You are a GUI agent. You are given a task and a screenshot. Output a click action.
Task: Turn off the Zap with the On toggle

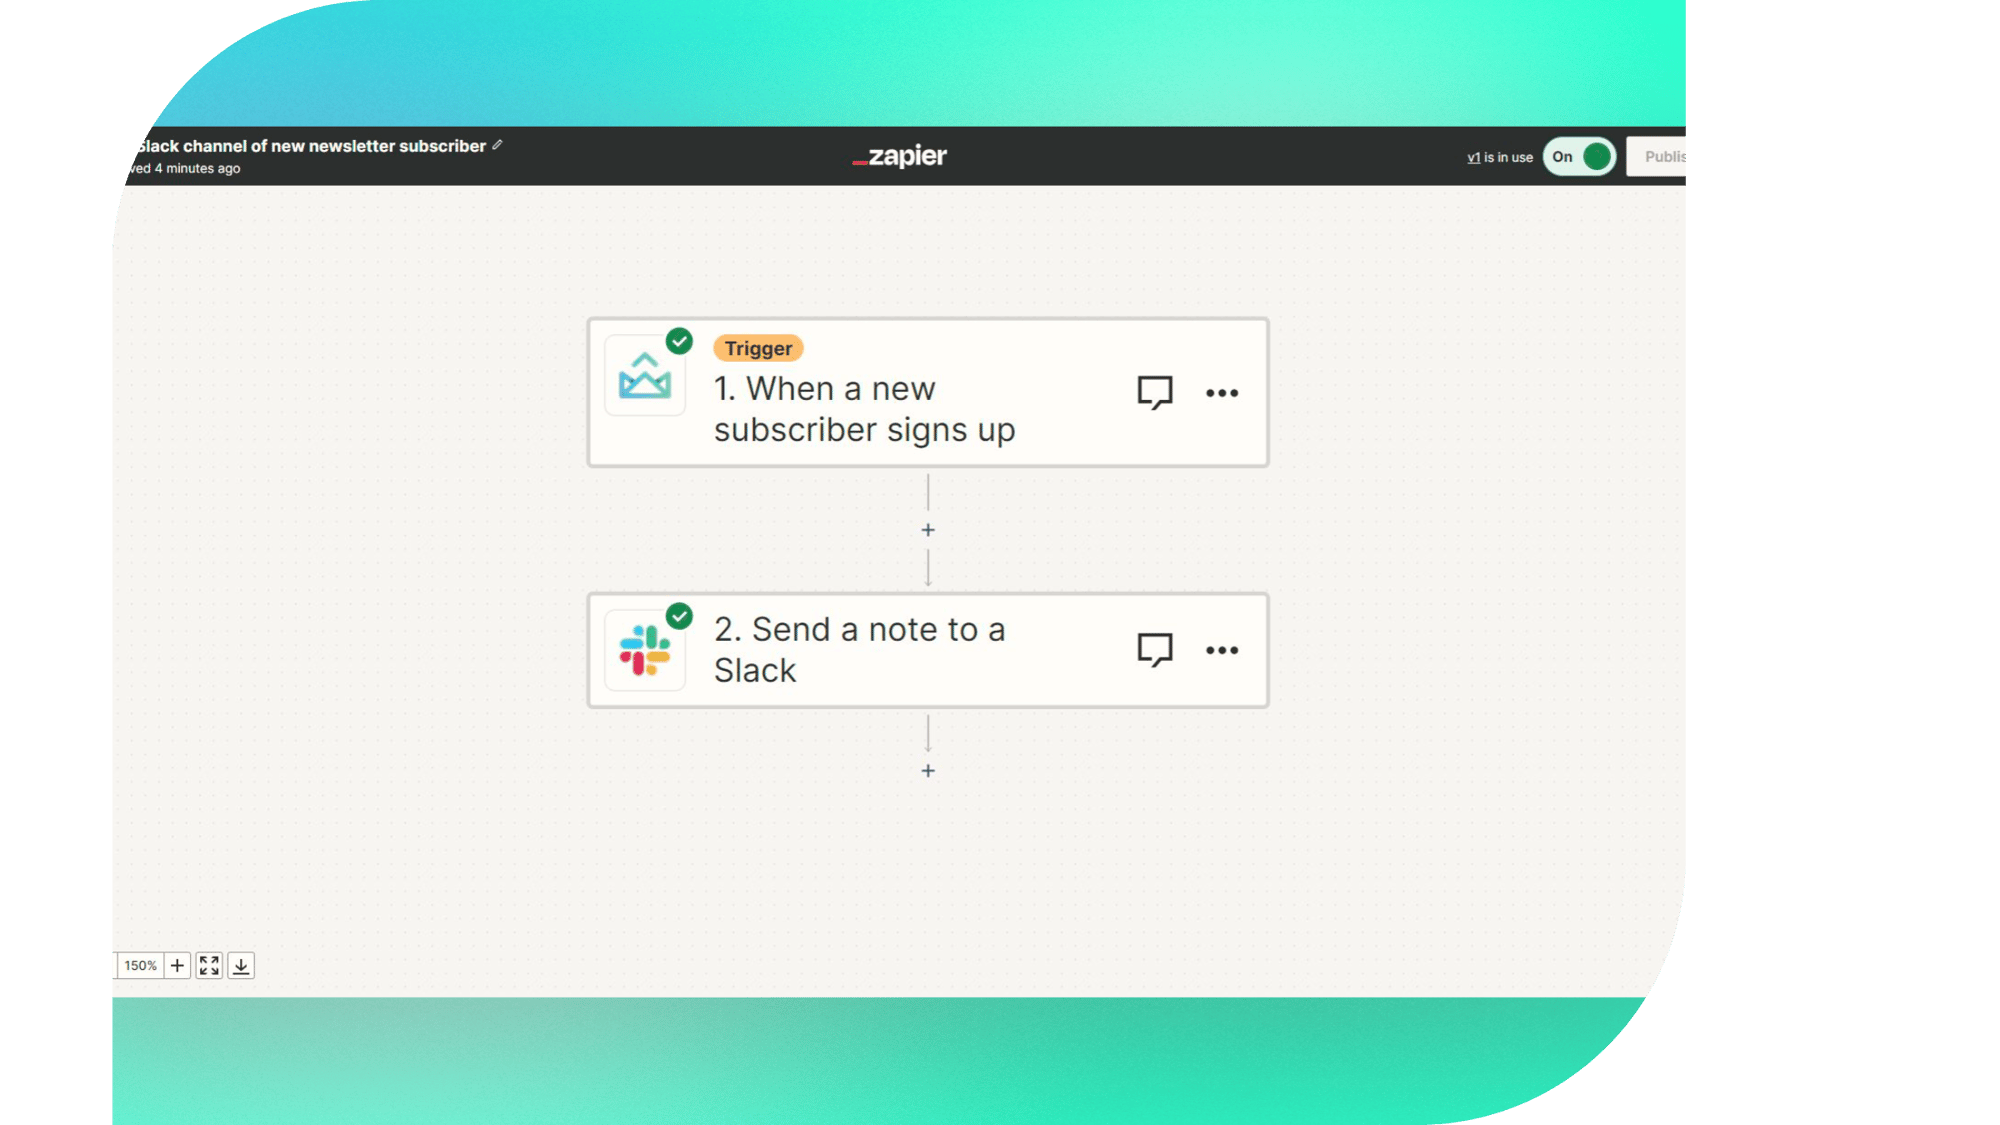pyautogui.click(x=1579, y=156)
